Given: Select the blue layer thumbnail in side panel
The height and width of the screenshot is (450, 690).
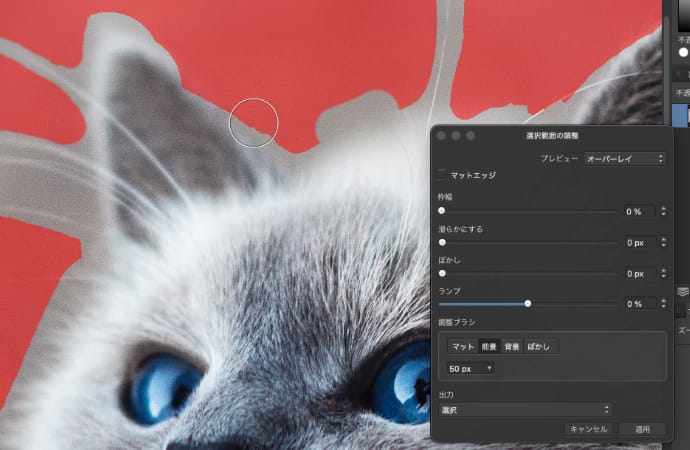Looking at the screenshot, I should point(681,115).
